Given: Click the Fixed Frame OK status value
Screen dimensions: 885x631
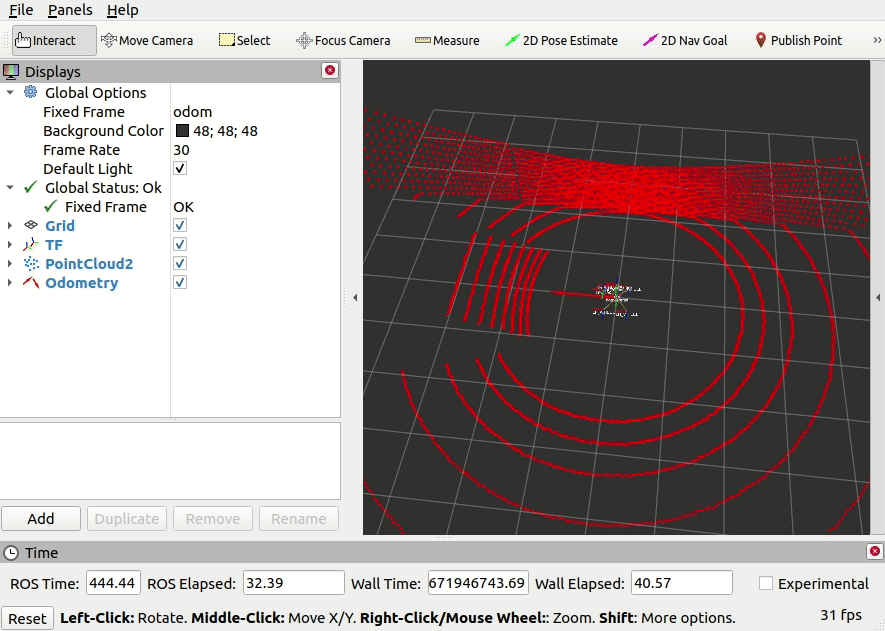Looking at the screenshot, I should point(183,206).
